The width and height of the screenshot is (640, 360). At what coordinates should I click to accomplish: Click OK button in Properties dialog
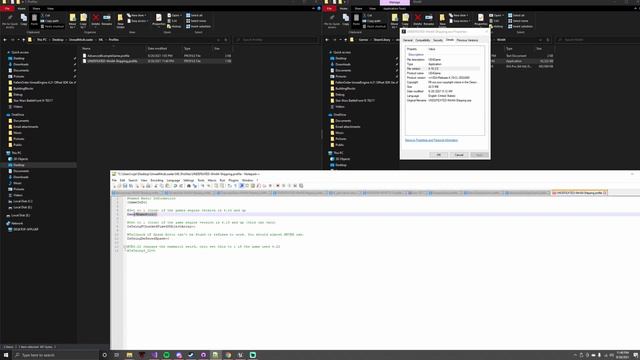tap(438, 155)
